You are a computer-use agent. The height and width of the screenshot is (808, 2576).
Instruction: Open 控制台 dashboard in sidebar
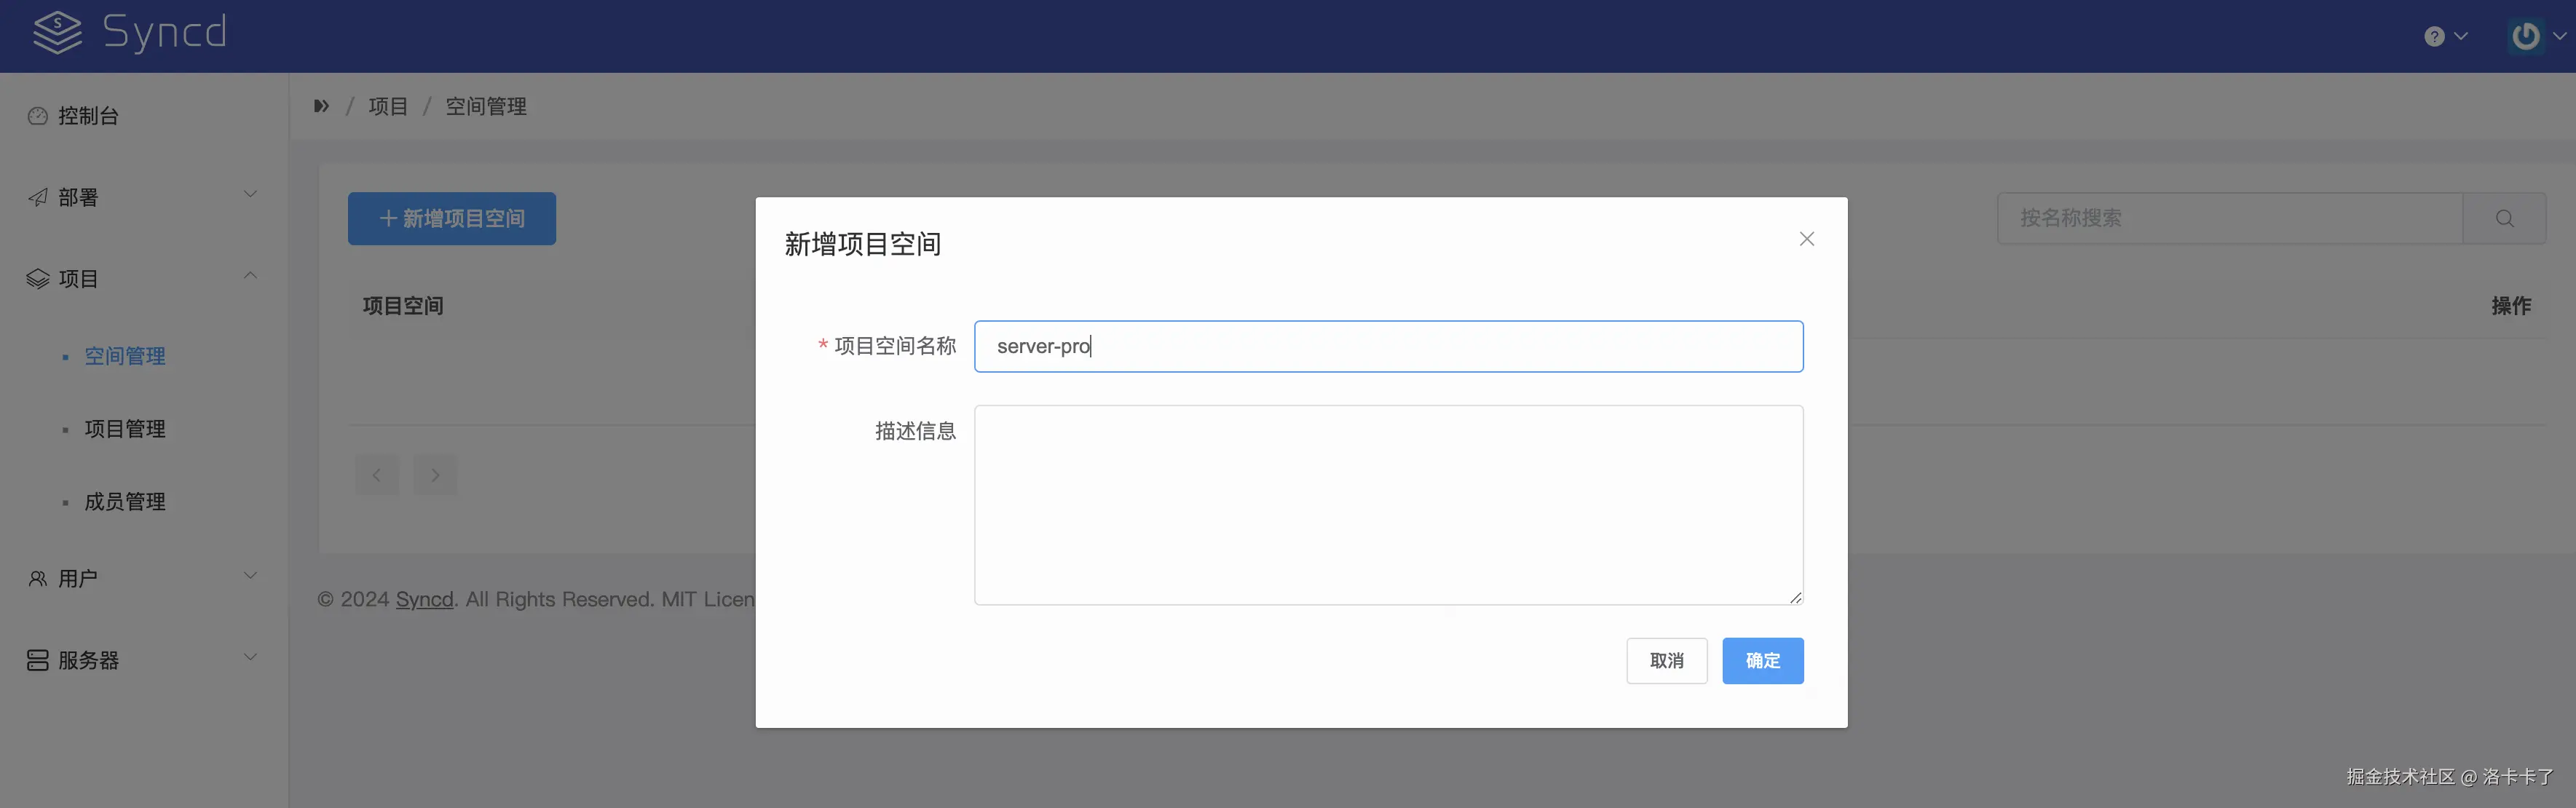pyautogui.click(x=88, y=116)
